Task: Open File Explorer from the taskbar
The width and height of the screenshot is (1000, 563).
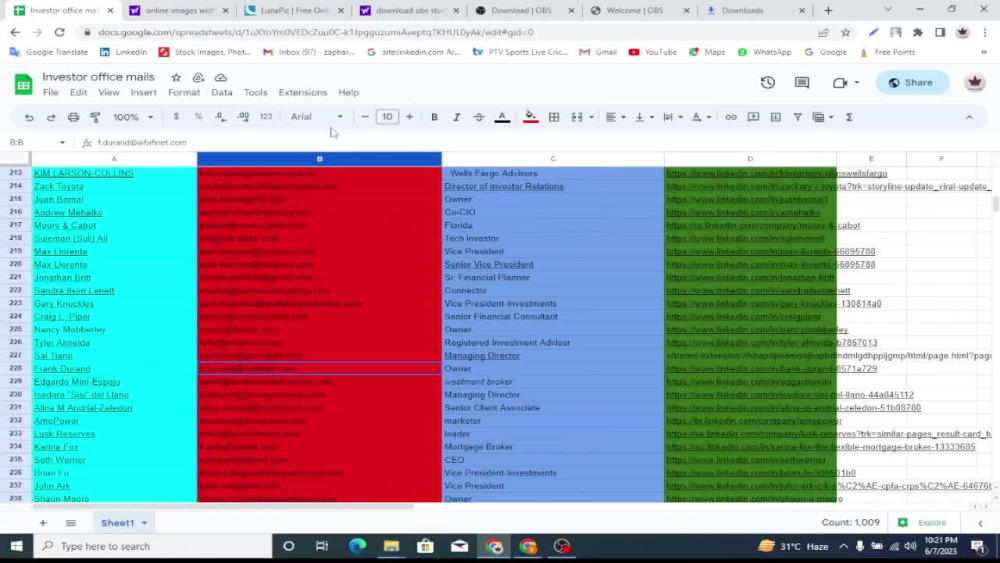Action: tap(392, 546)
